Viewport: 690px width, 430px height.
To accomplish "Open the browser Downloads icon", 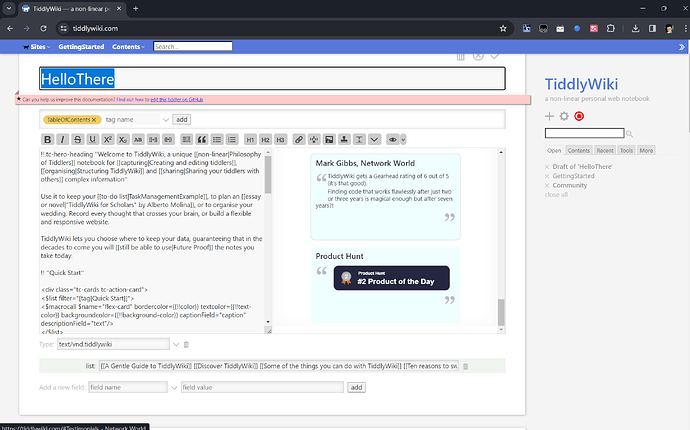I will [x=635, y=29].
